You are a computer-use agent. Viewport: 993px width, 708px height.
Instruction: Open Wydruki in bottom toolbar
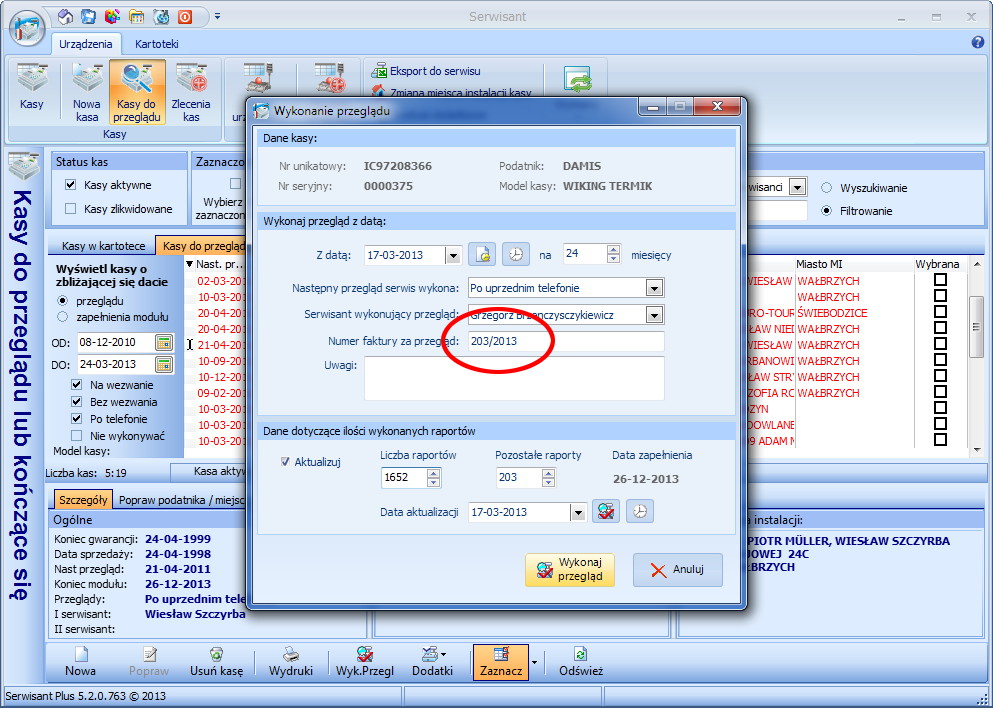click(x=291, y=662)
